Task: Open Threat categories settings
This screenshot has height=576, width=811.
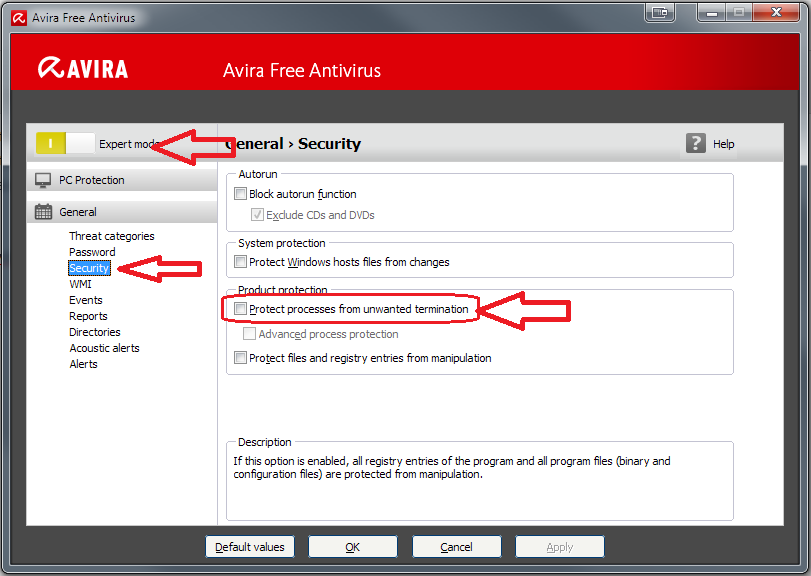Action: point(112,236)
